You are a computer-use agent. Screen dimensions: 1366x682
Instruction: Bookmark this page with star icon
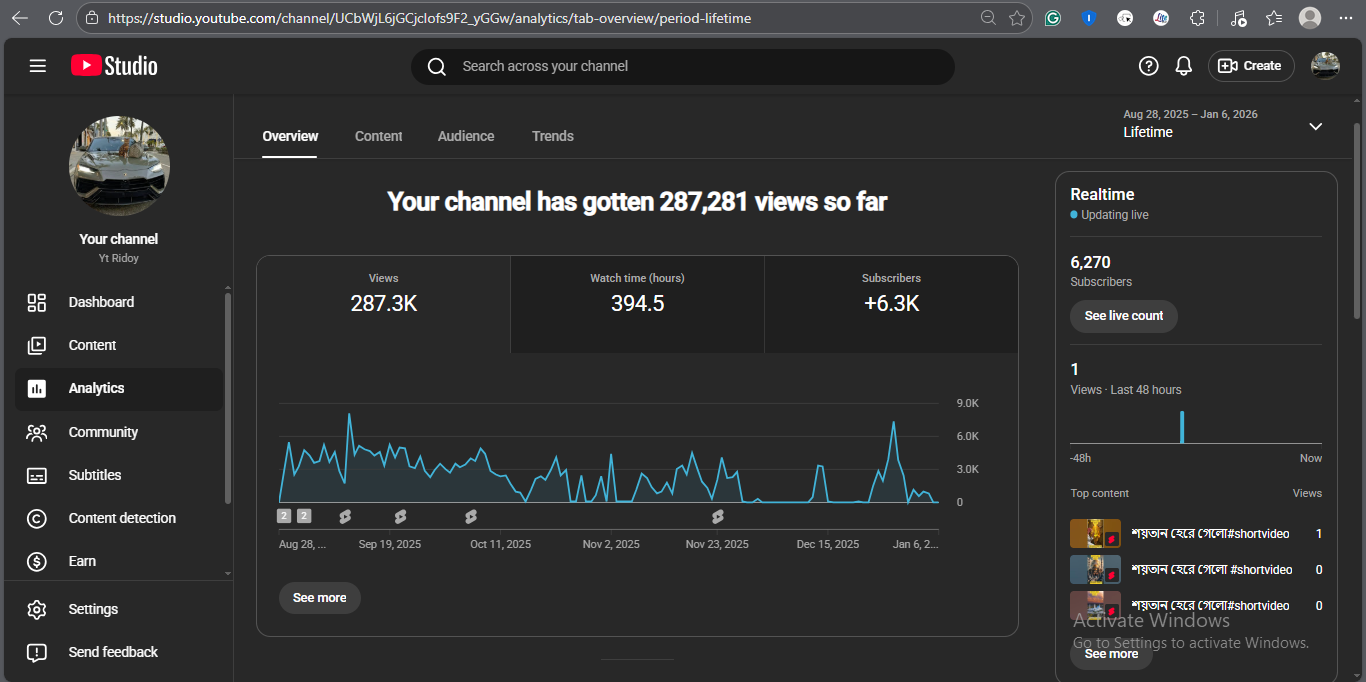click(x=1017, y=18)
